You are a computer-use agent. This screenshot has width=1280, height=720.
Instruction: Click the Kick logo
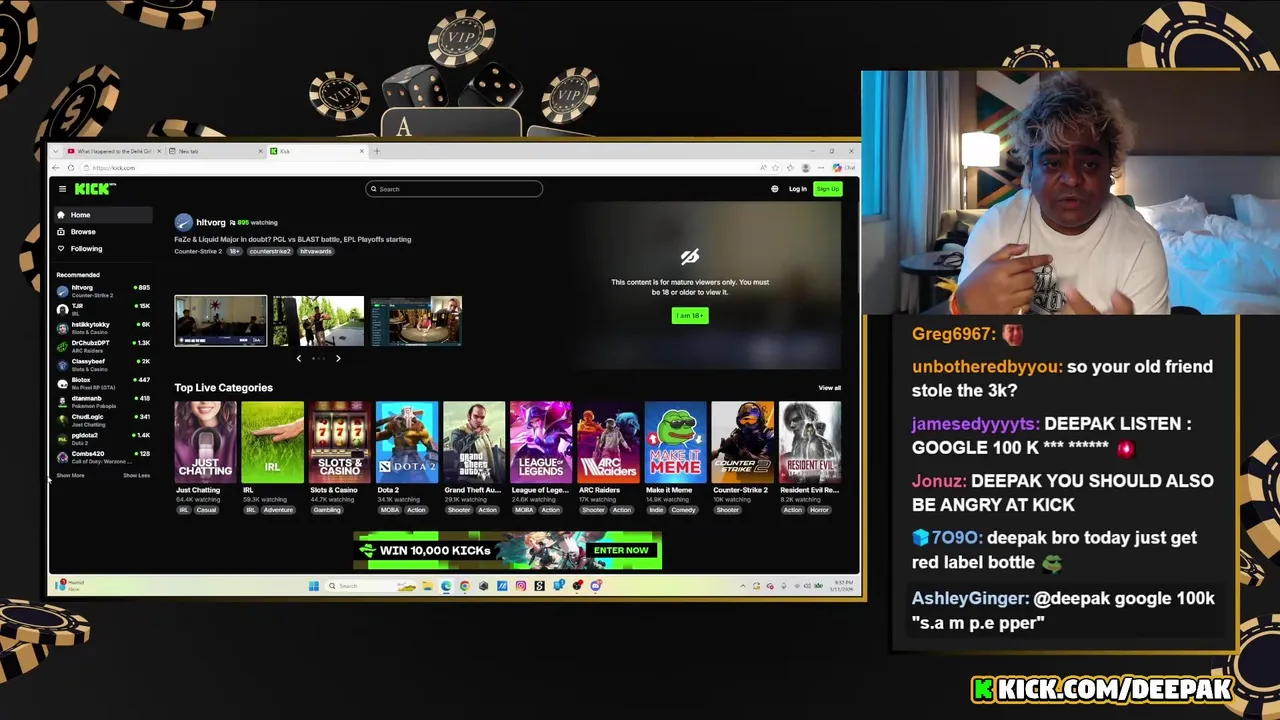(95, 189)
